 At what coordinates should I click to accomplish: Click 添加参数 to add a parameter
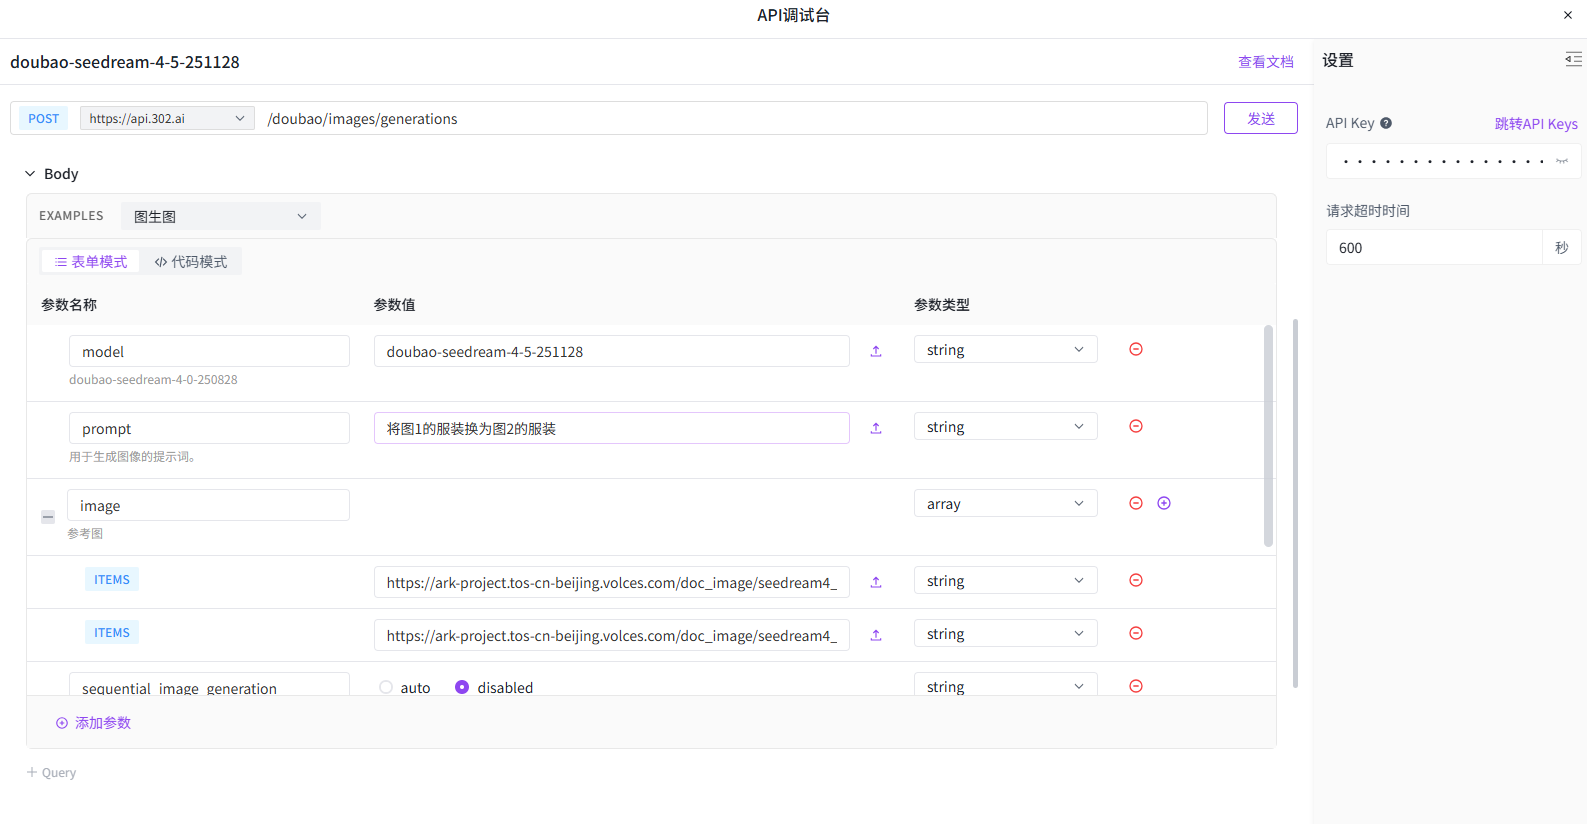point(93,723)
